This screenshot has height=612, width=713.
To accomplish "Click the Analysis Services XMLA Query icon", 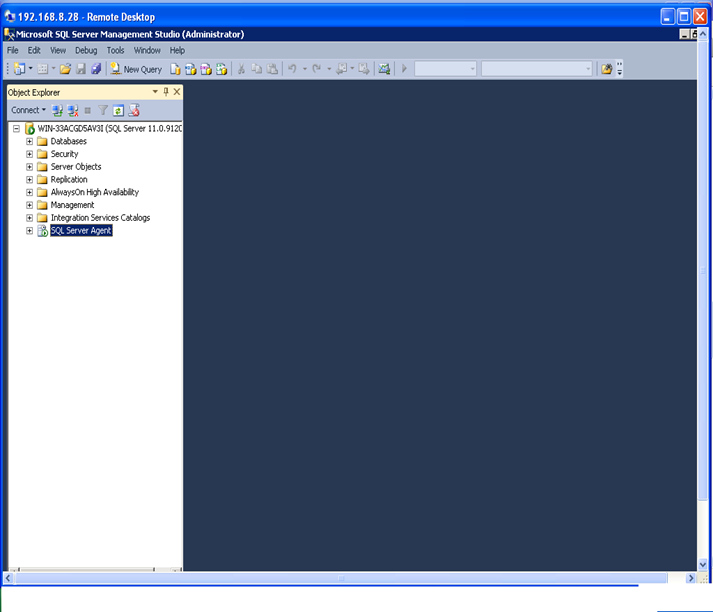I will [221, 69].
